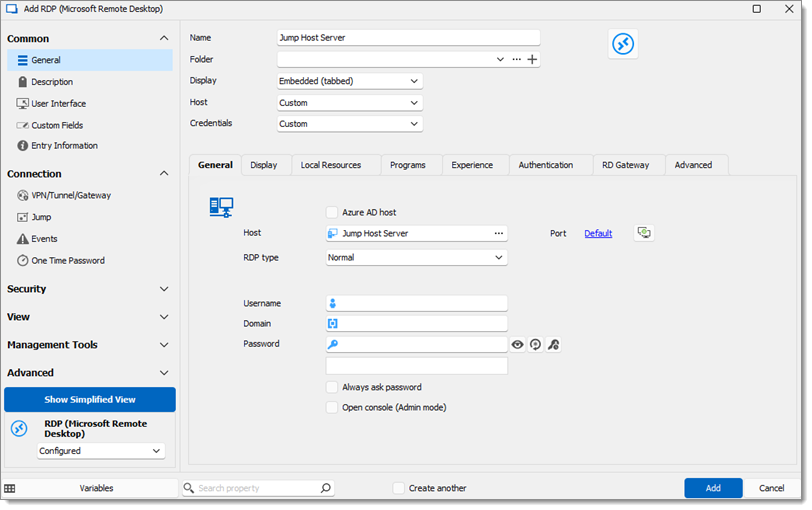Screen dimensions: 812x510
Task: Open the Folder dropdown
Action: pyautogui.click(x=500, y=60)
